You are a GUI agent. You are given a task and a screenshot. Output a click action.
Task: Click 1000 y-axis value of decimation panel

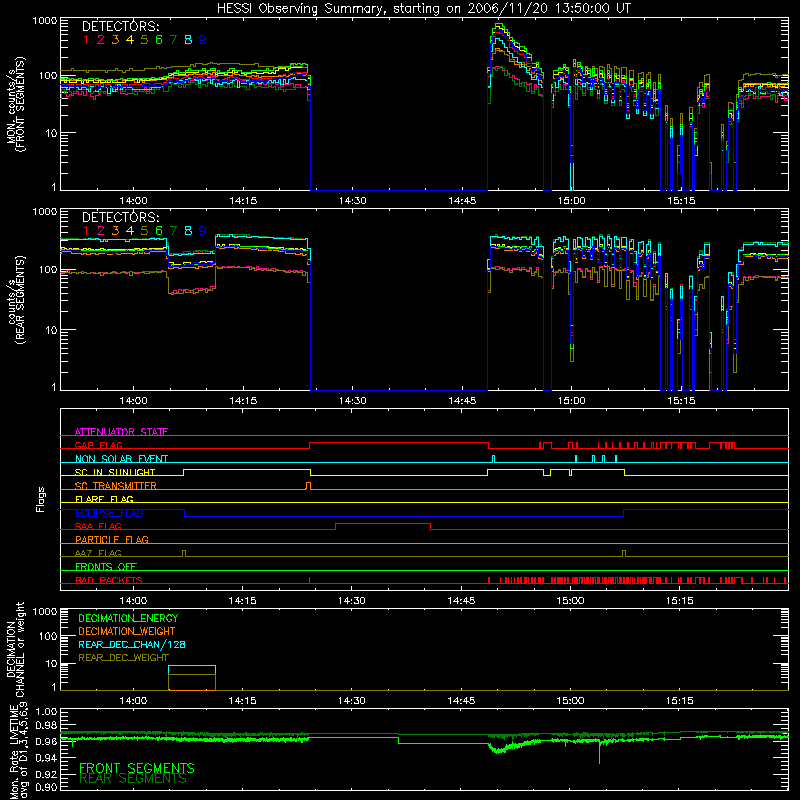(44, 612)
